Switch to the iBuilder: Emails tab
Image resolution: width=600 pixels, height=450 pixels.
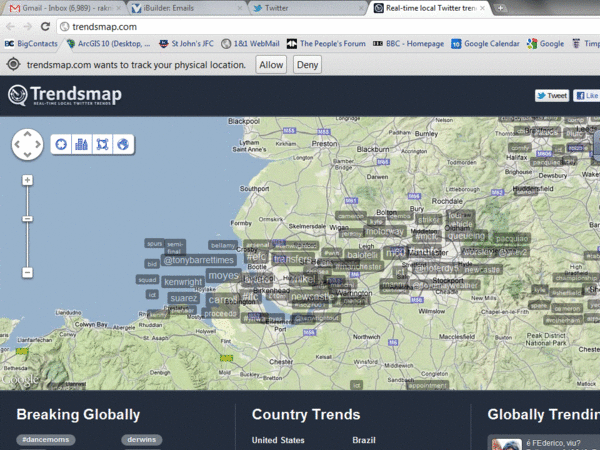[x=186, y=8]
